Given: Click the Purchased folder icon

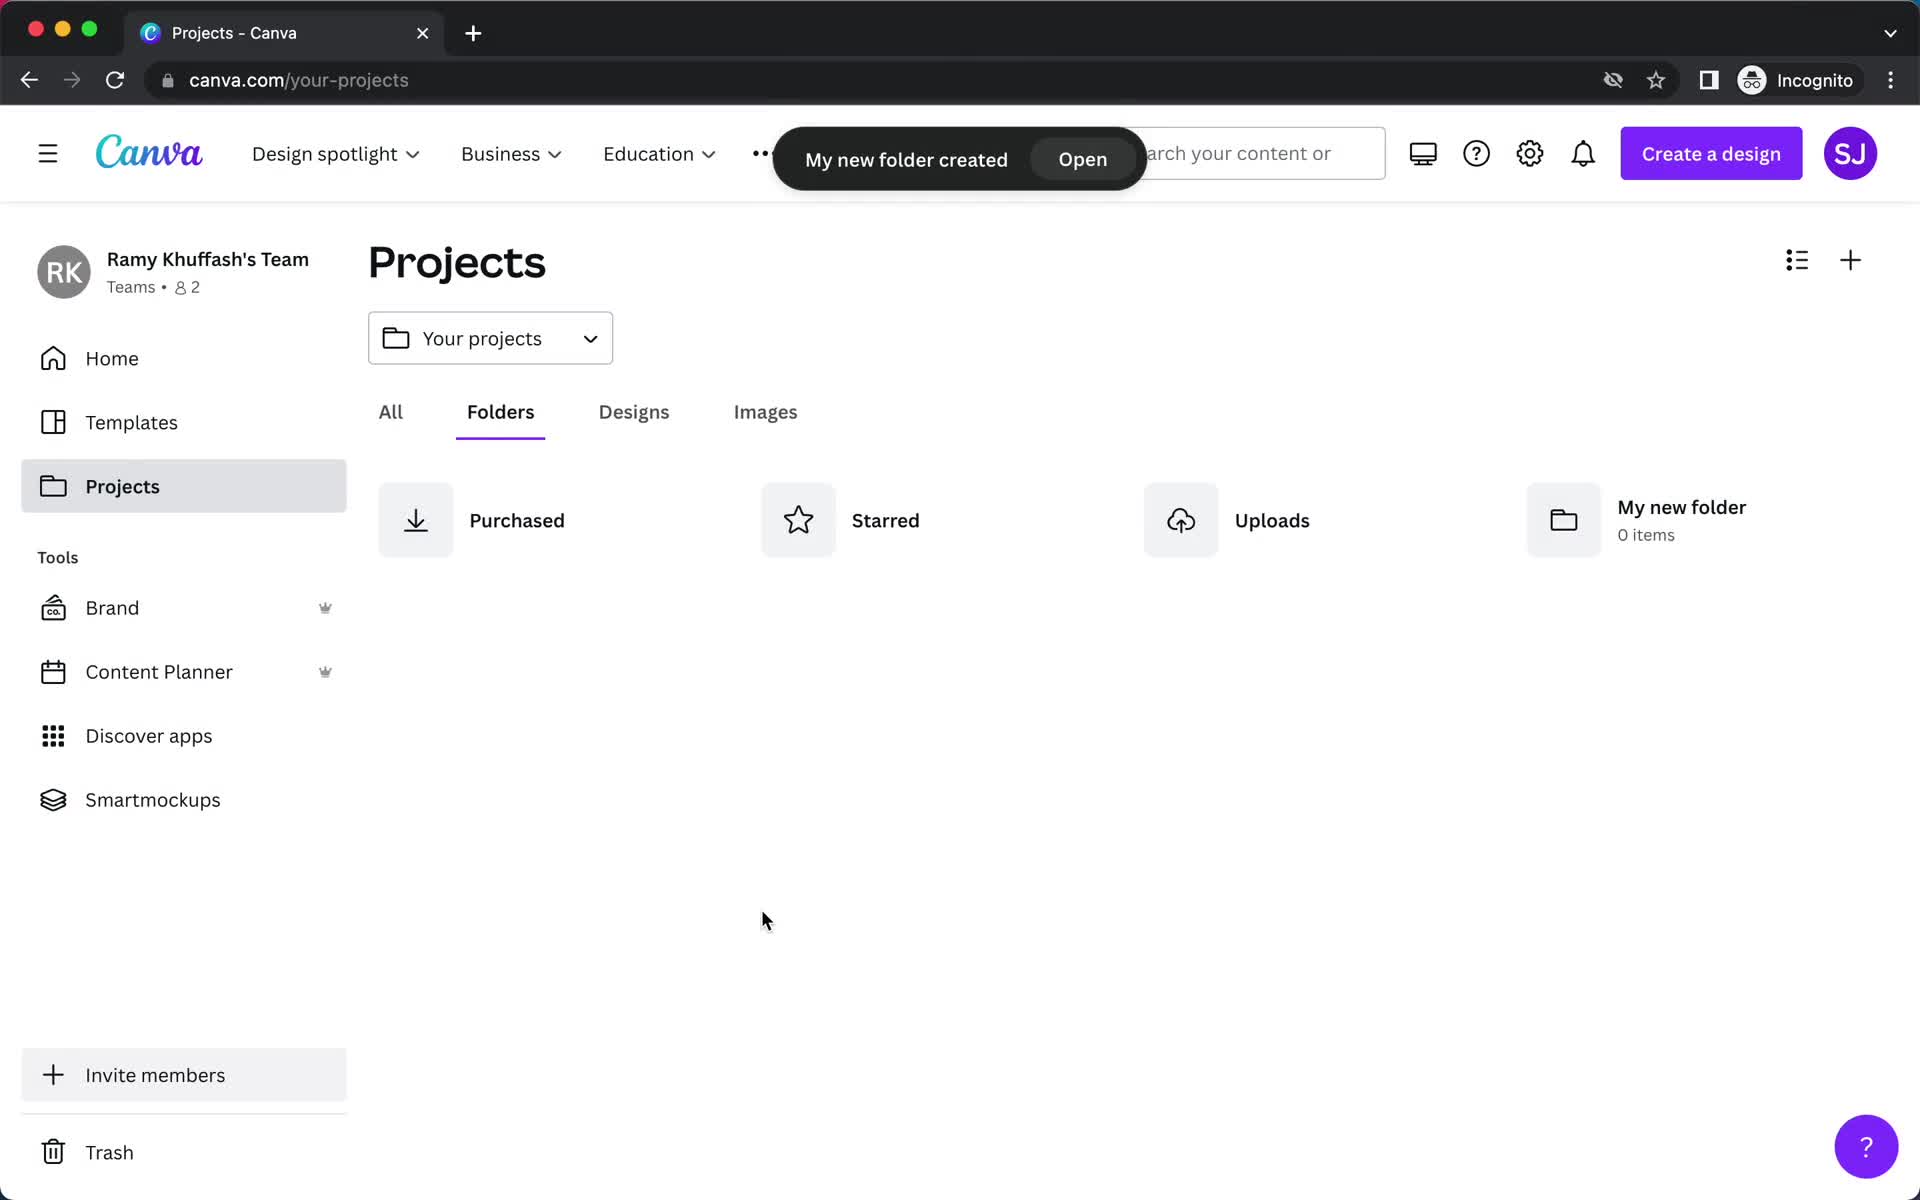Looking at the screenshot, I should (x=415, y=520).
